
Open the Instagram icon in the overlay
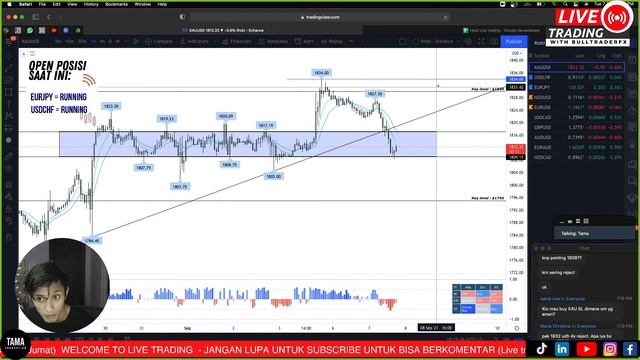pyautogui.click(x=609, y=349)
